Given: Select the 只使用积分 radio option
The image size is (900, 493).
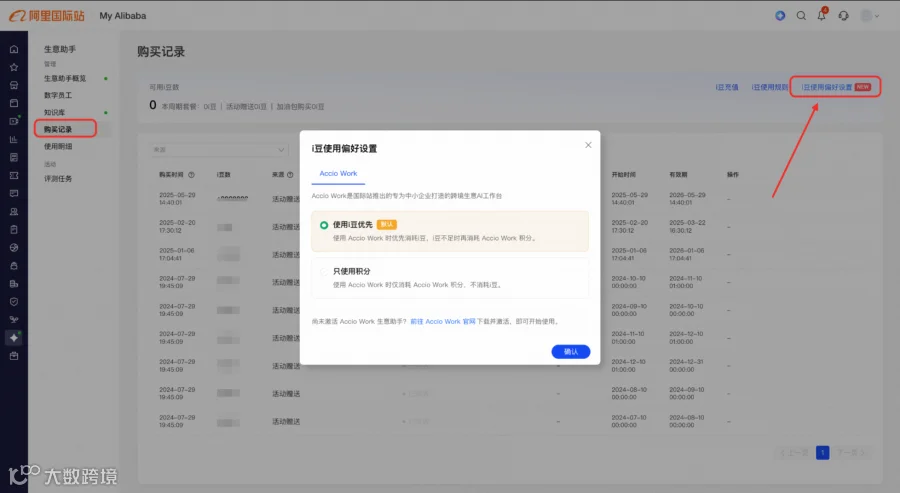Looking at the screenshot, I should coord(324,271).
